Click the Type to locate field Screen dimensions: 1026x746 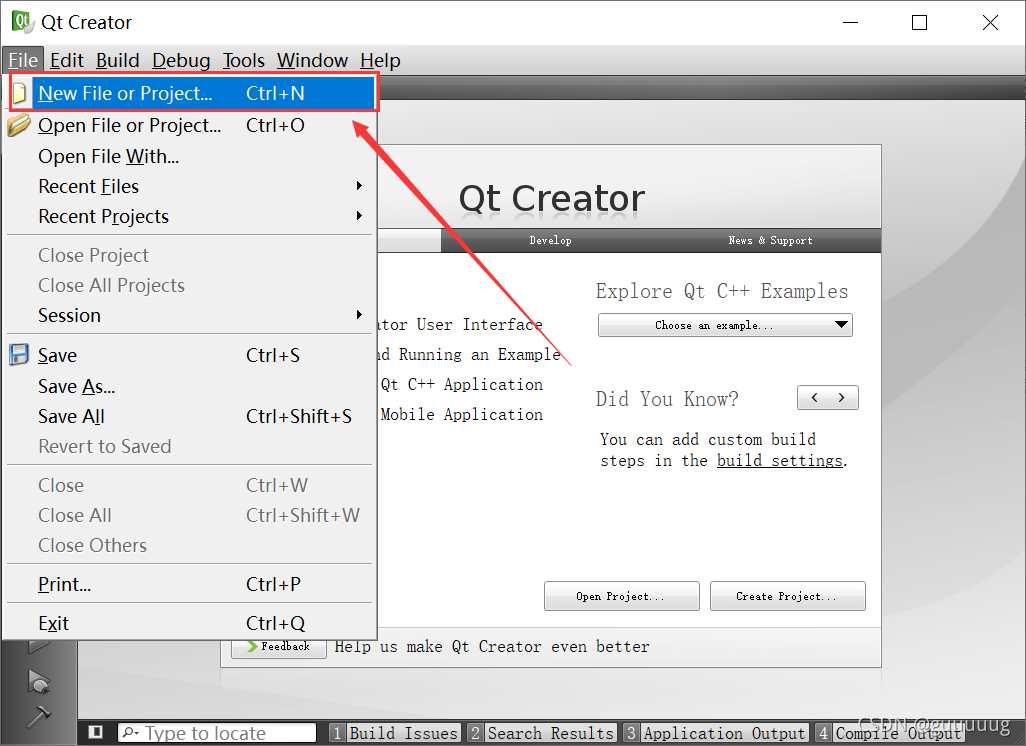click(x=217, y=733)
